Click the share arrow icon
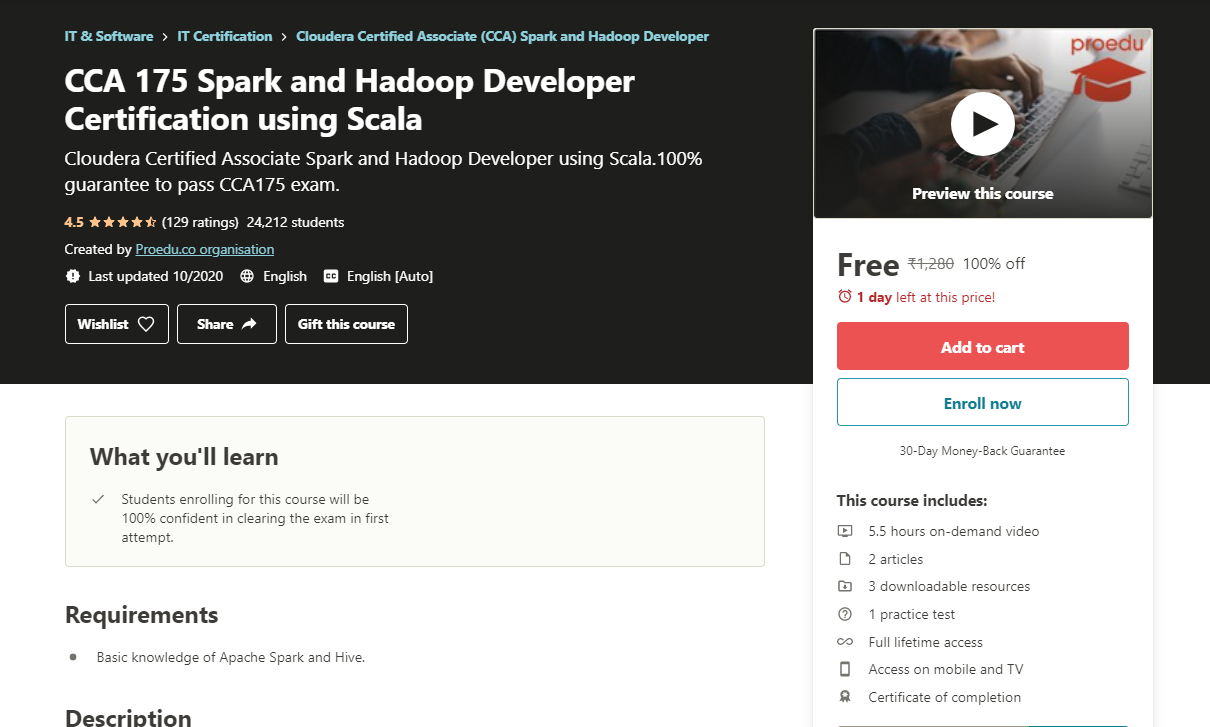 249,324
